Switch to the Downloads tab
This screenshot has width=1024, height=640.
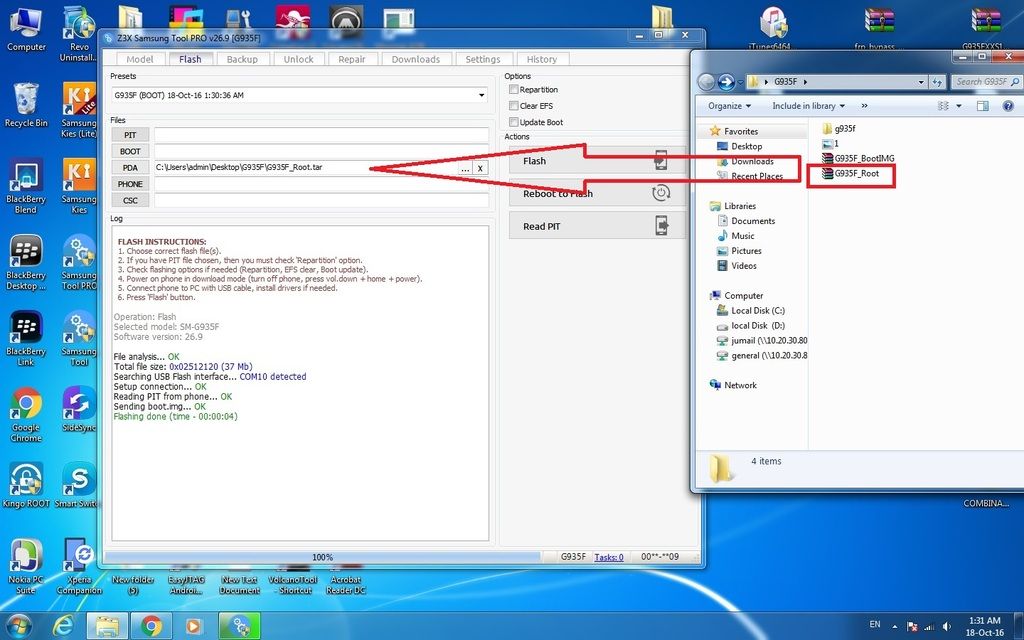click(416, 59)
